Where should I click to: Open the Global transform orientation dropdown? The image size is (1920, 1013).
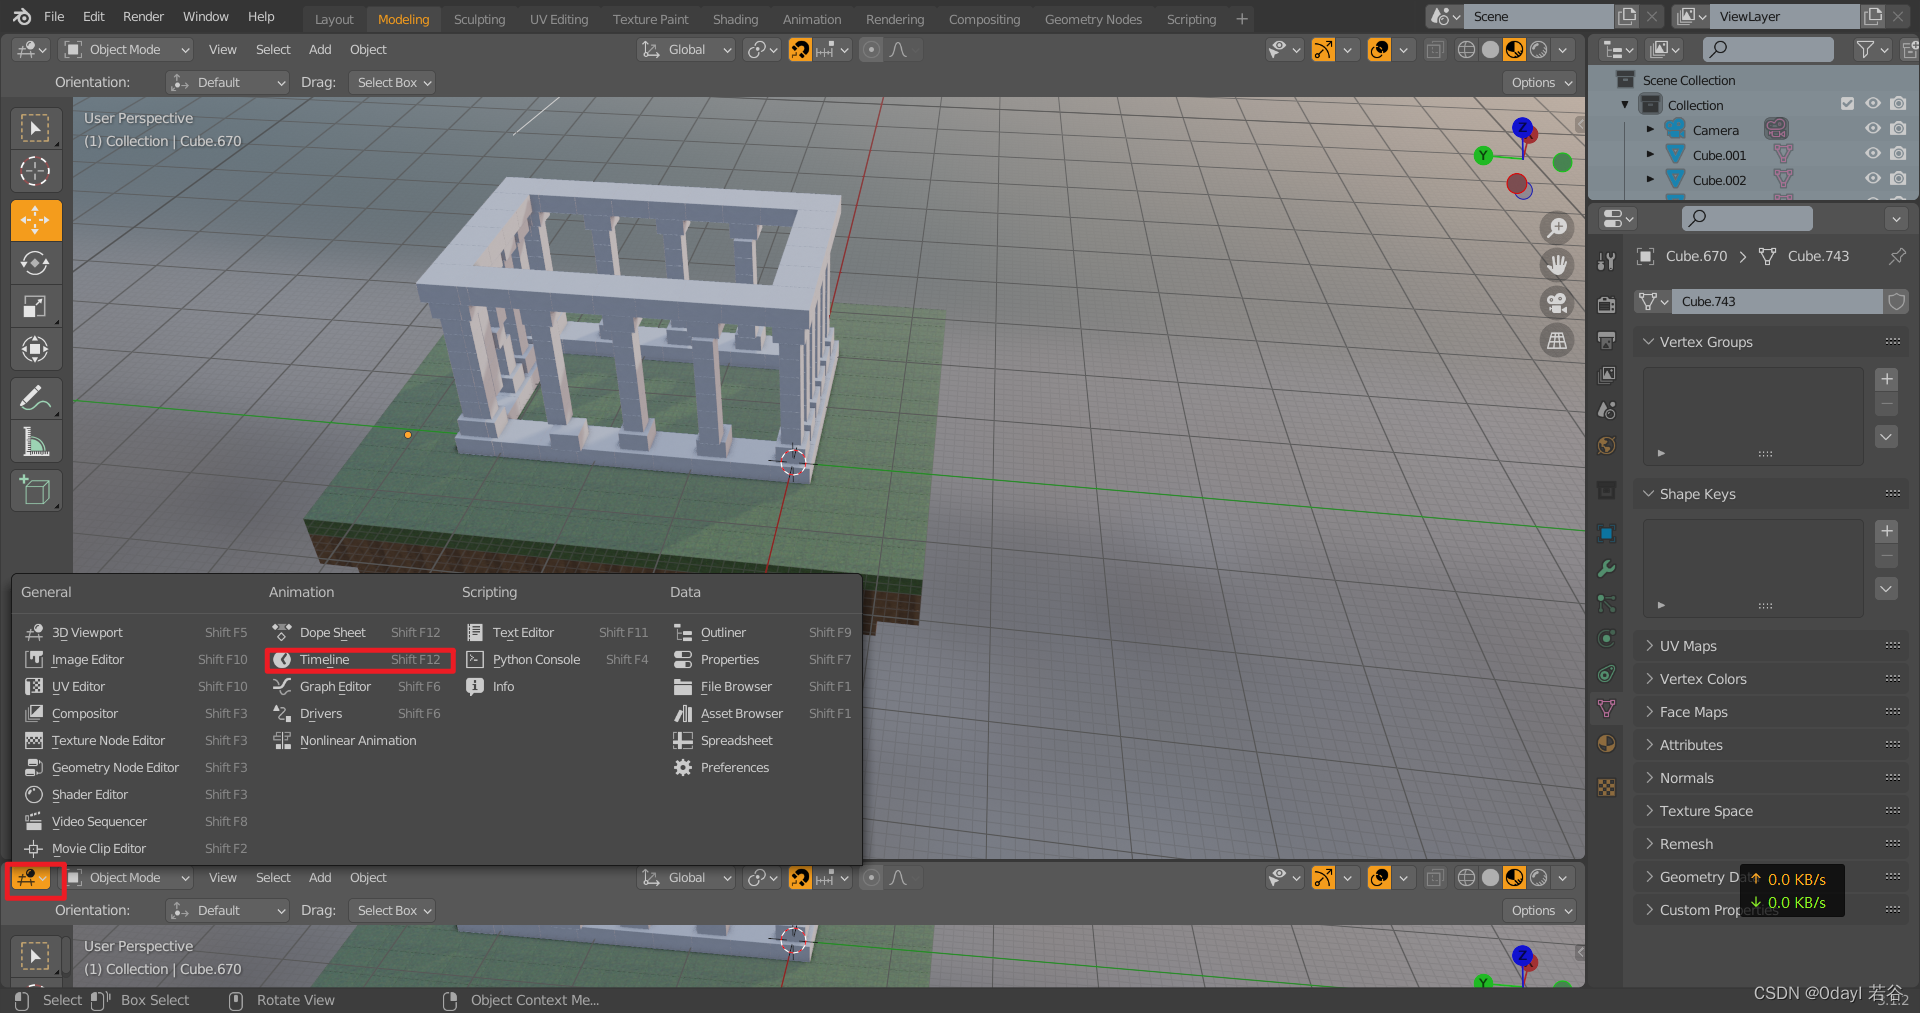(685, 49)
